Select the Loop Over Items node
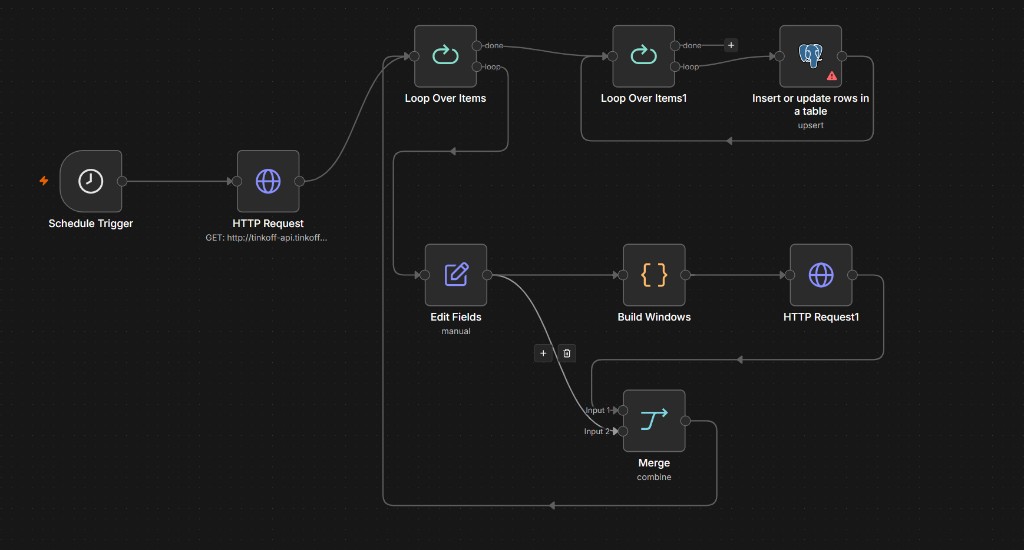The width and height of the screenshot is (1024, 550). [x=445, y=56]
